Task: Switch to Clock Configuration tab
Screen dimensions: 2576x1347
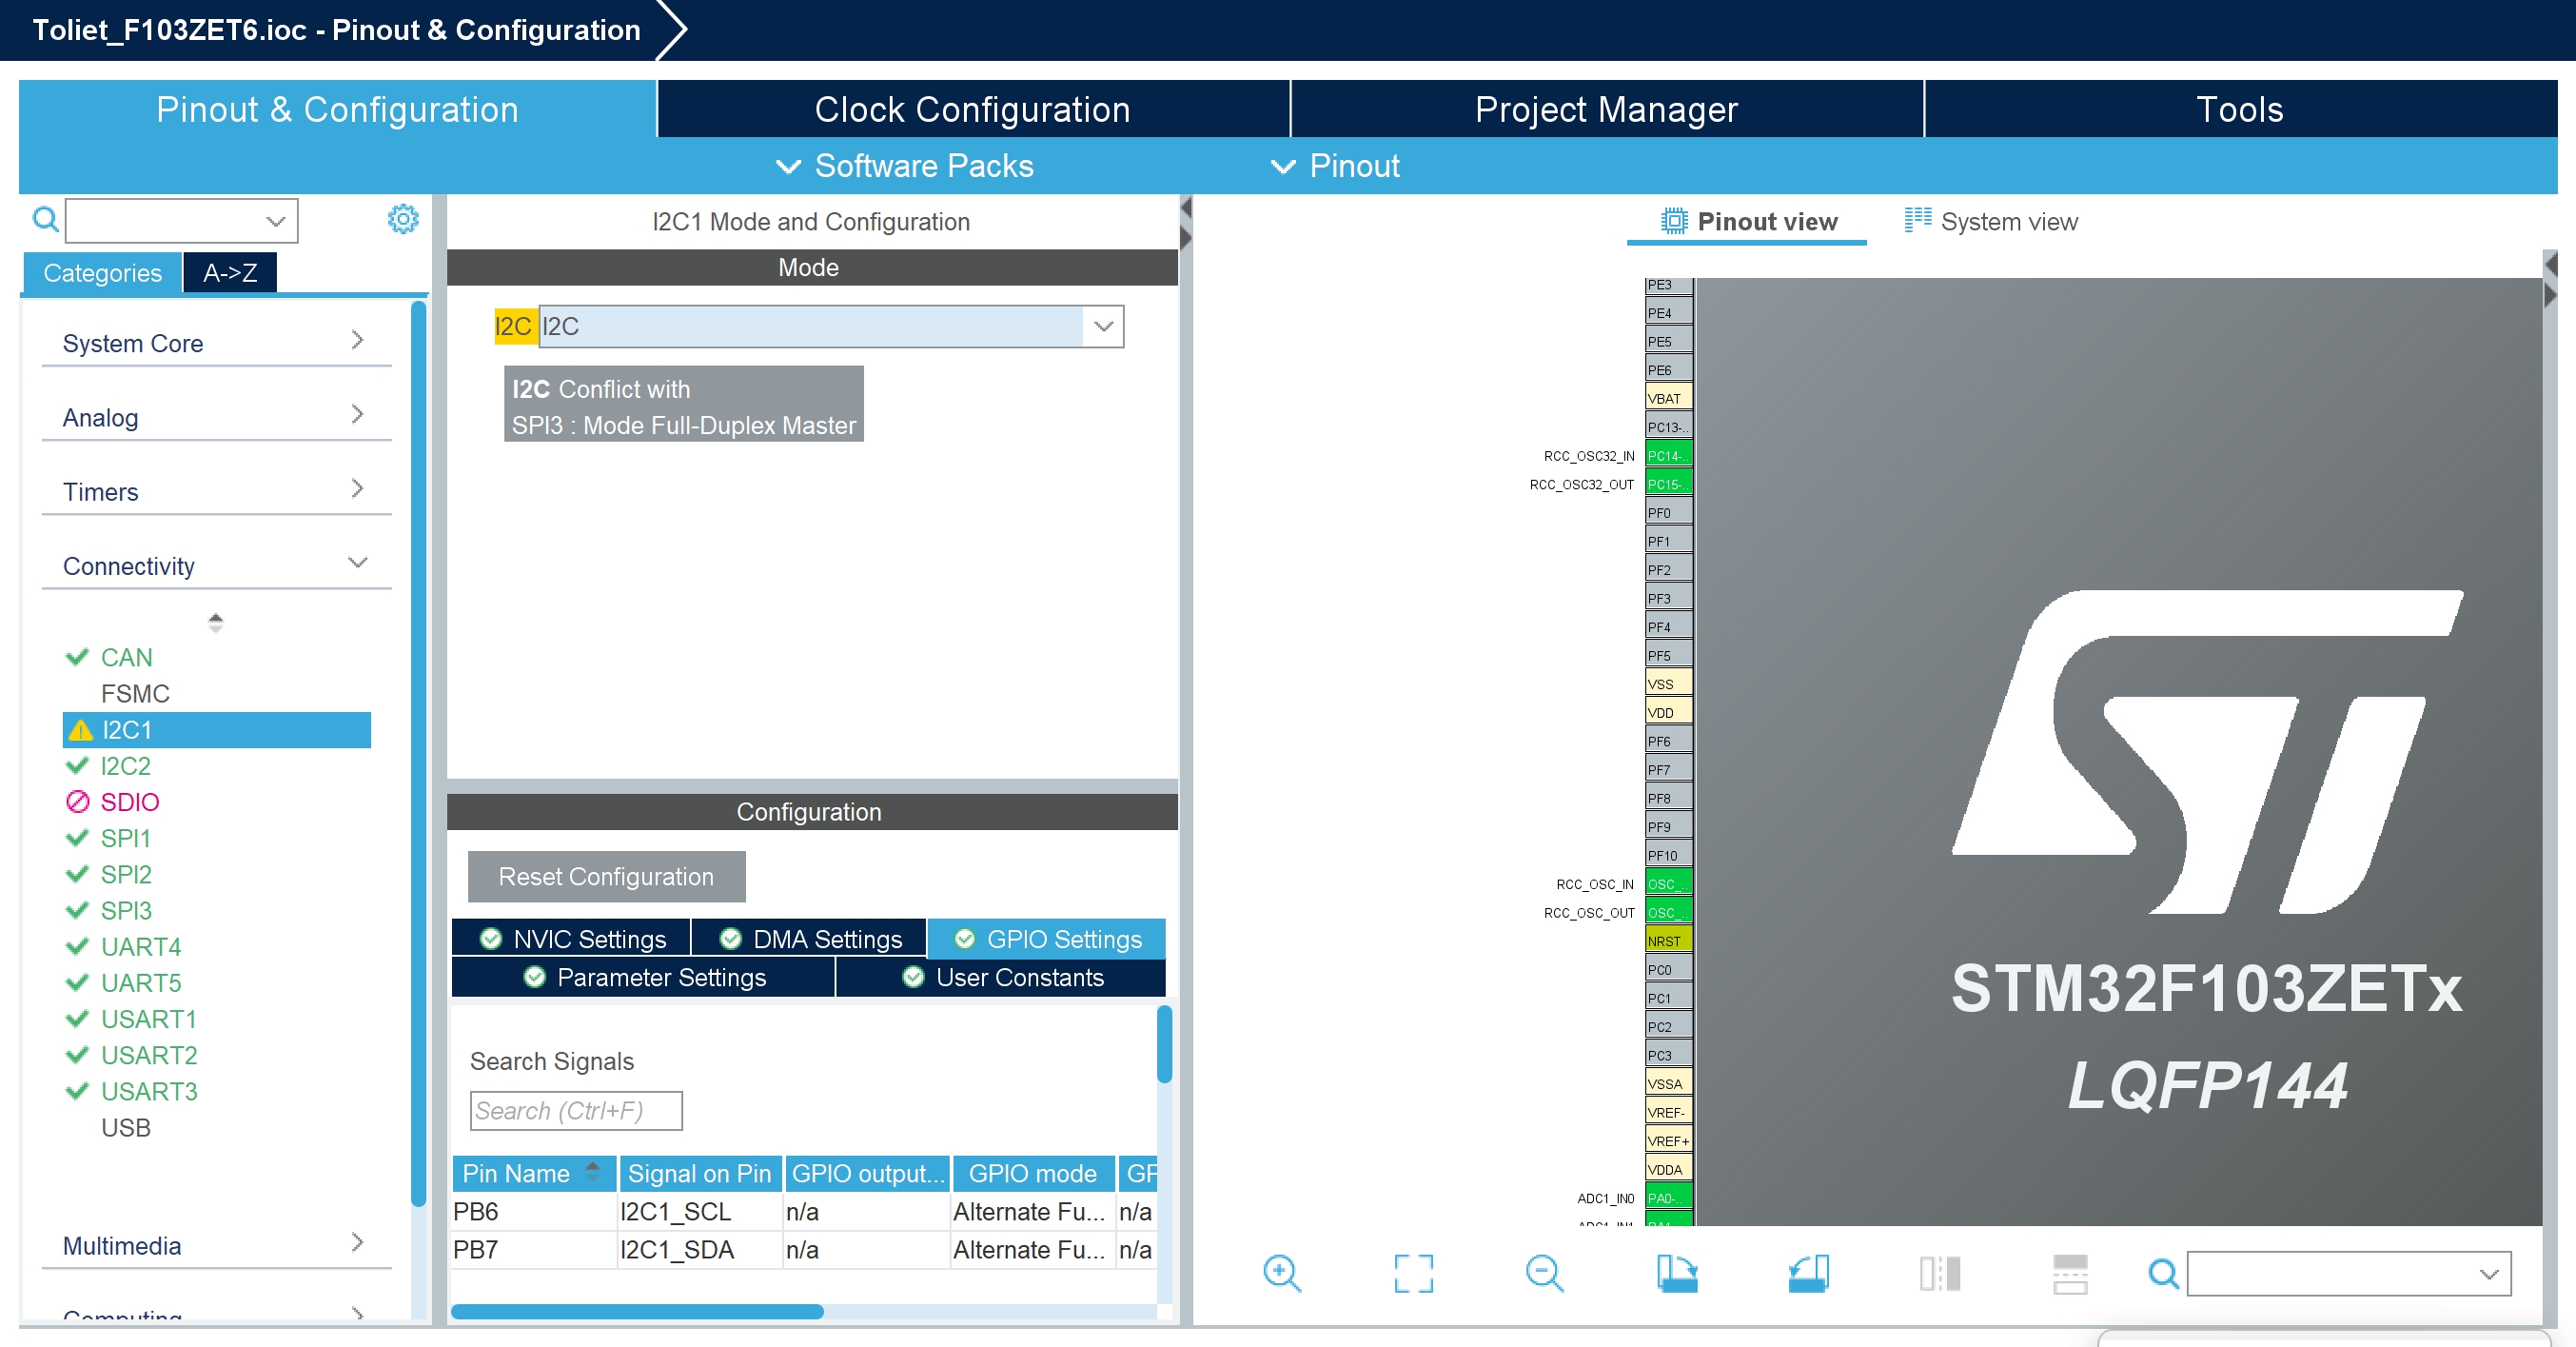Action: [x=972, y=109]
